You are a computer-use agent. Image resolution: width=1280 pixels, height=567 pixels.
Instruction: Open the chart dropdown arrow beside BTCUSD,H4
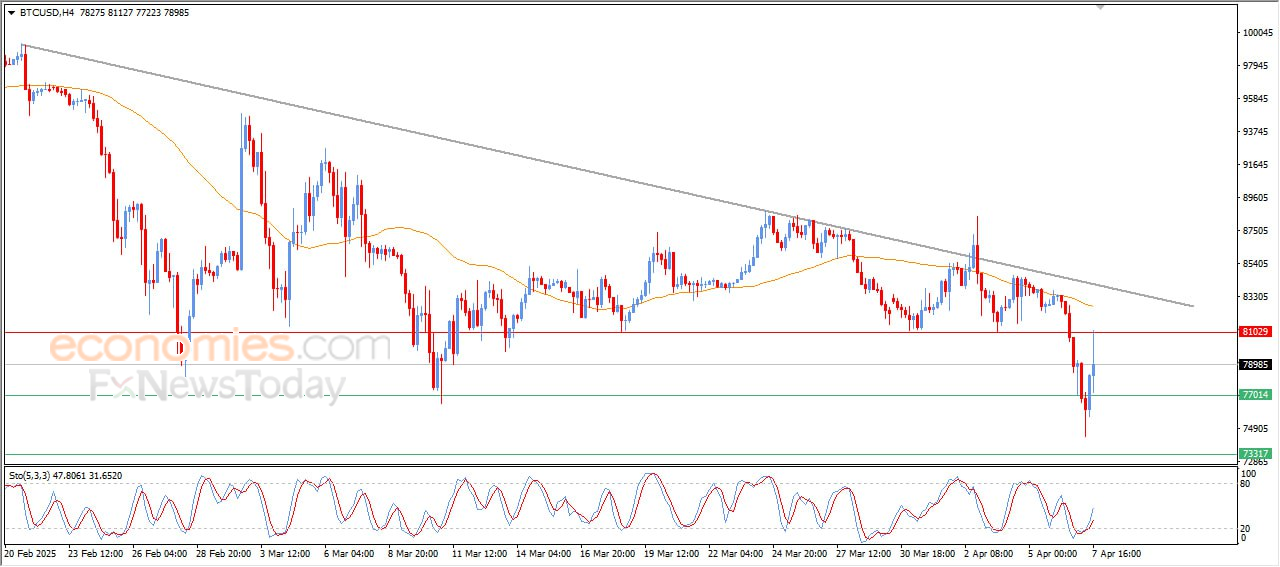point(11,13)
